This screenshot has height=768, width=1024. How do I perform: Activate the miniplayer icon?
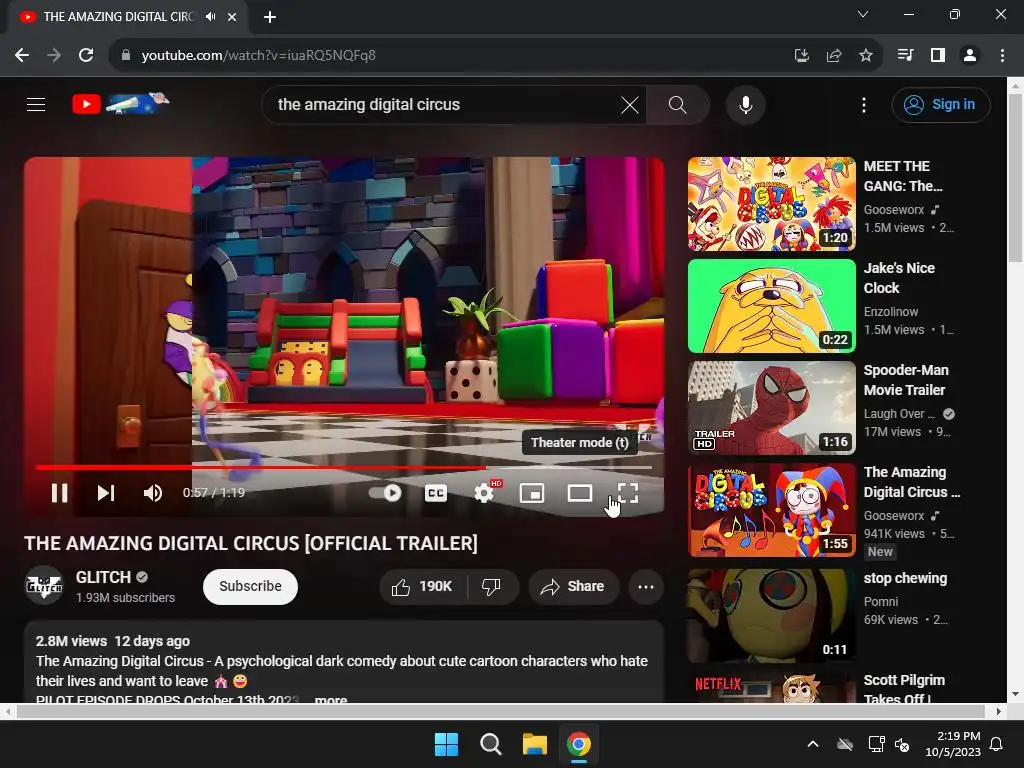[532, 493]
